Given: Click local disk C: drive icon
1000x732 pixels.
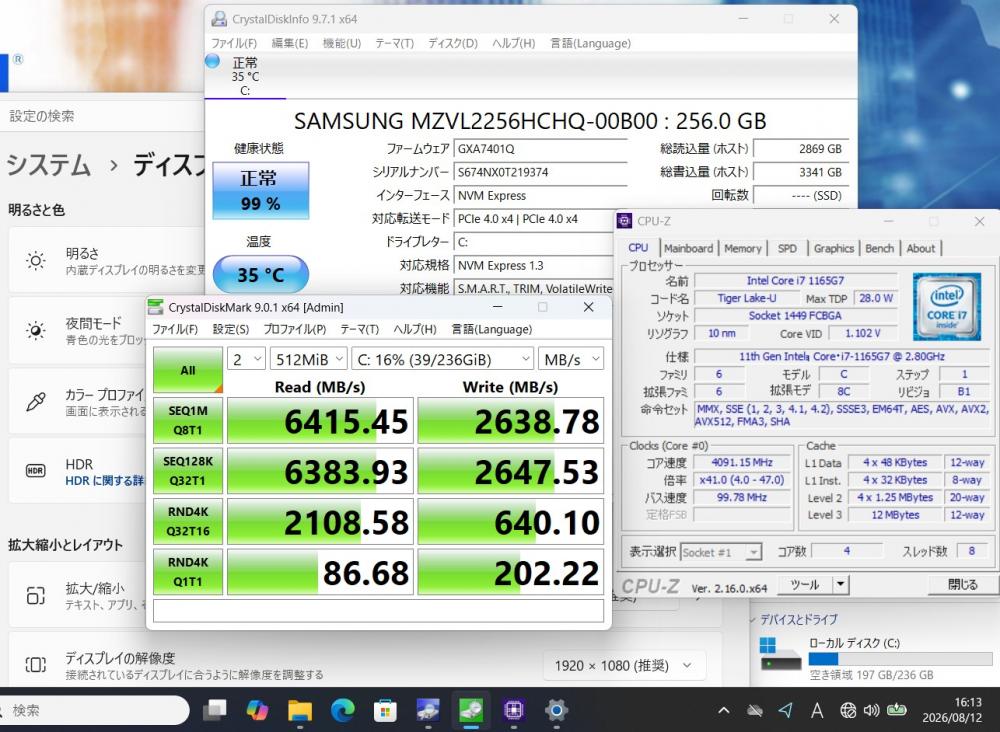Looking at the screenshot, I should [780, 655].
